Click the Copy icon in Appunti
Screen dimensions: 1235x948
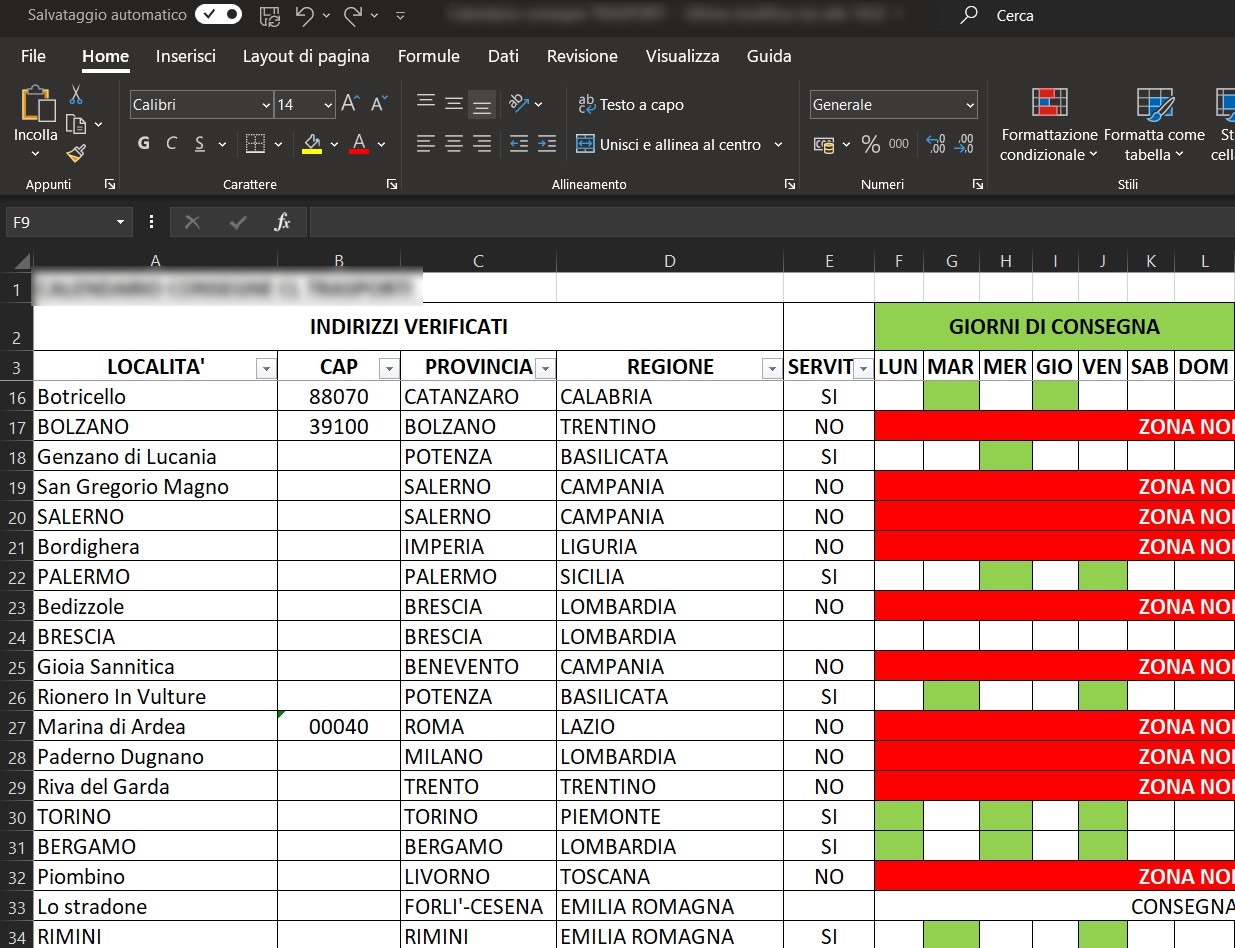tap(76, 124)
